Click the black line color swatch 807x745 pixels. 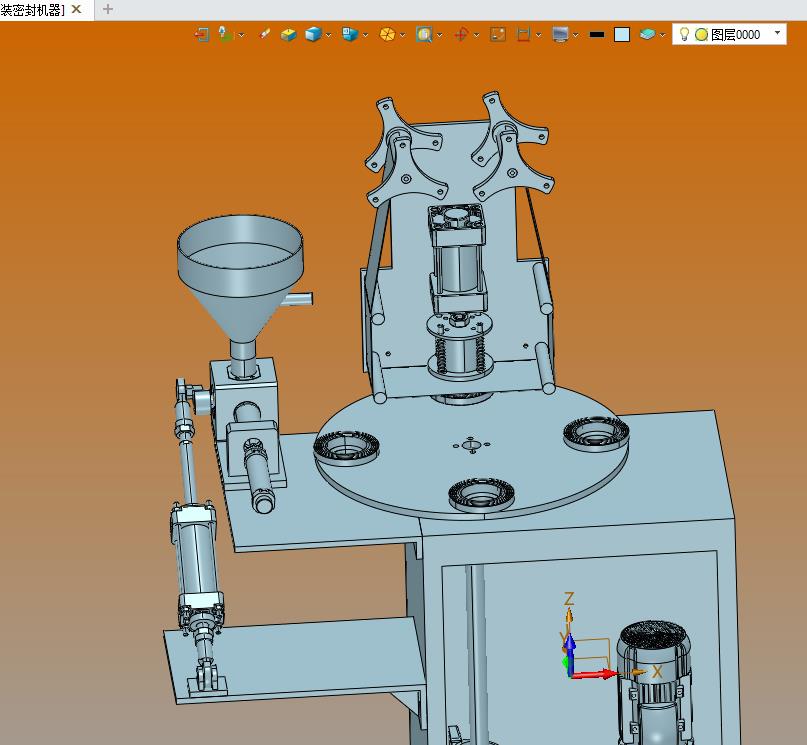click(x=597, y=34)
